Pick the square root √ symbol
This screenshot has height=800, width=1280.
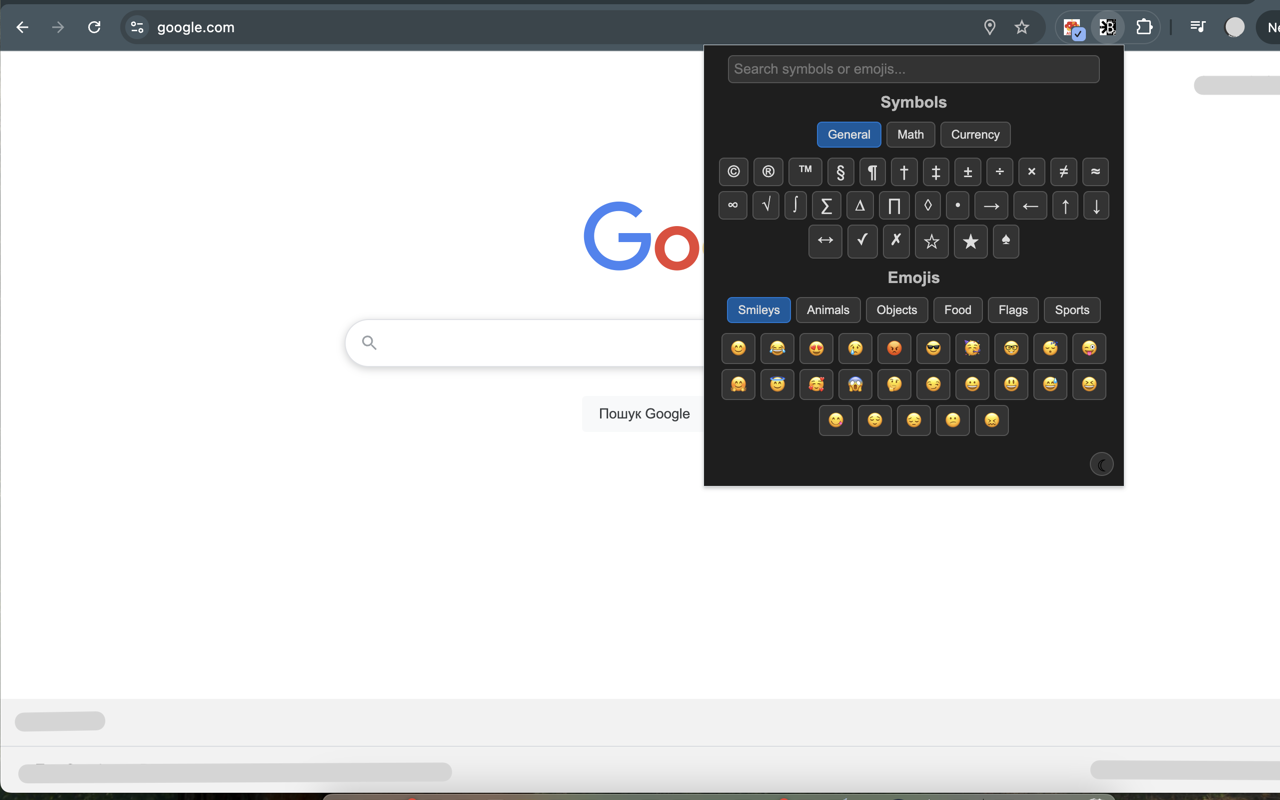click(x=766, y=206)
